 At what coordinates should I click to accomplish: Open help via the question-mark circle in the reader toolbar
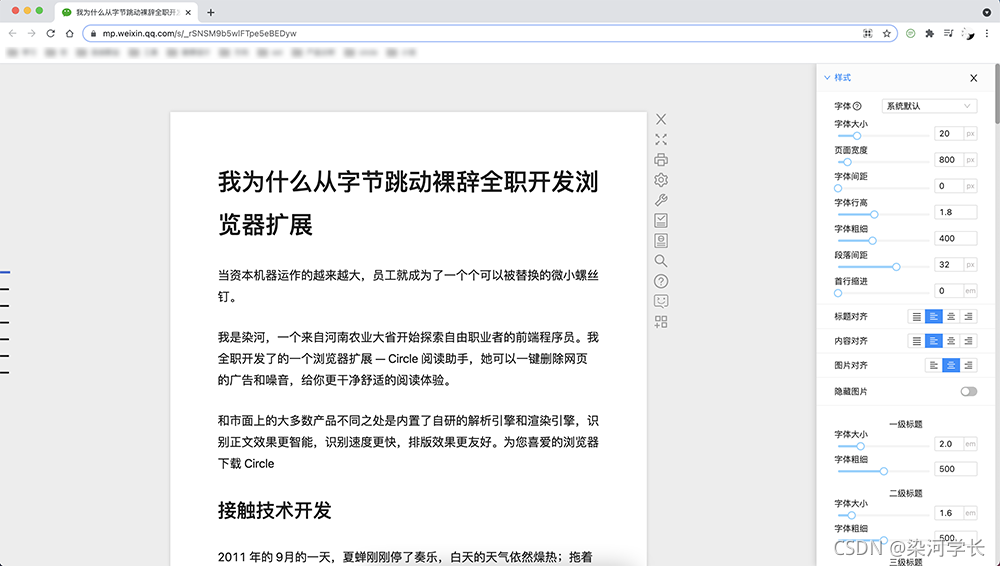coord(661,281)
